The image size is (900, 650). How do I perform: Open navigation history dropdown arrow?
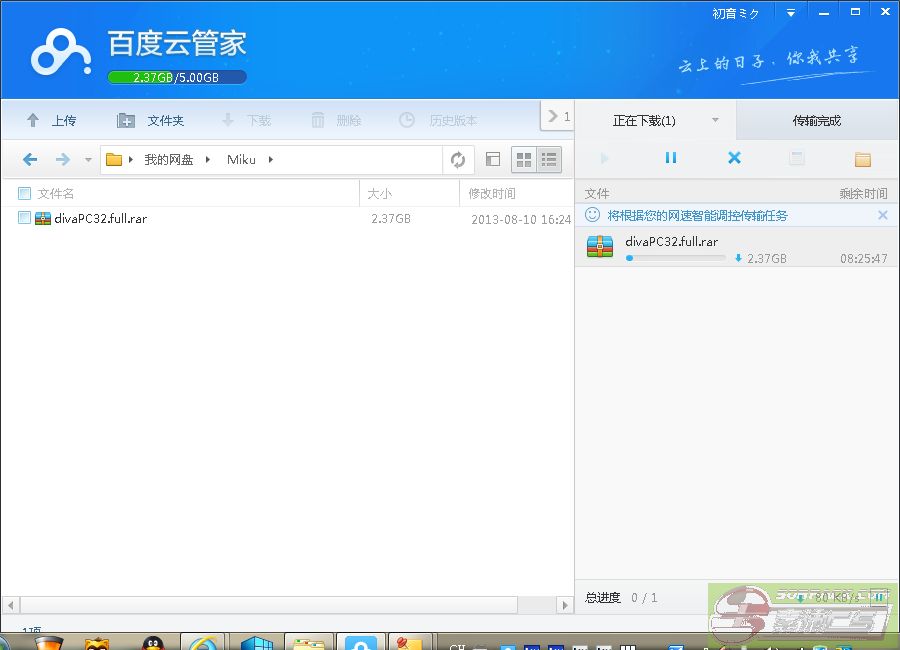88,160
